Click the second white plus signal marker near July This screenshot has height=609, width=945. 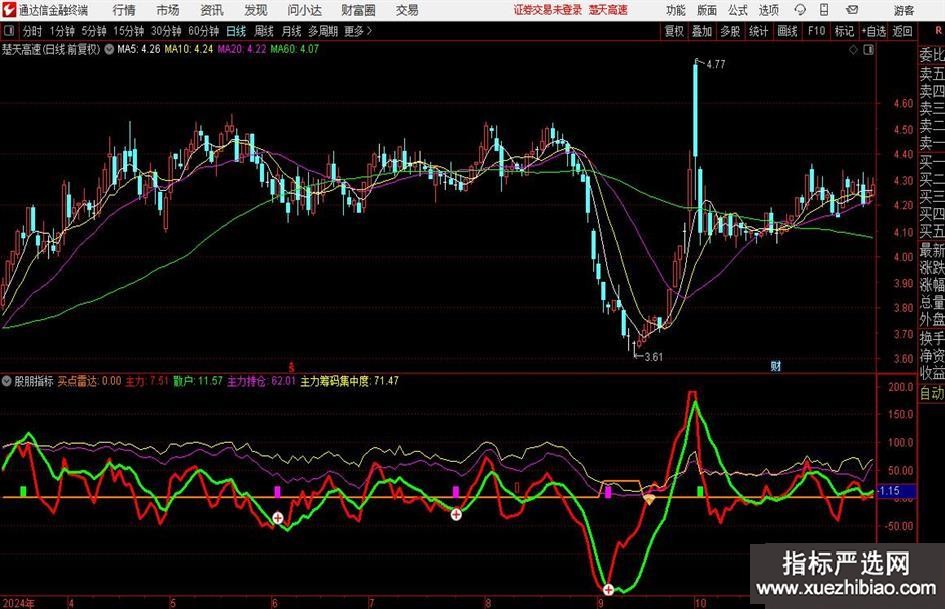pyautogui.click(x=456, y=514)
